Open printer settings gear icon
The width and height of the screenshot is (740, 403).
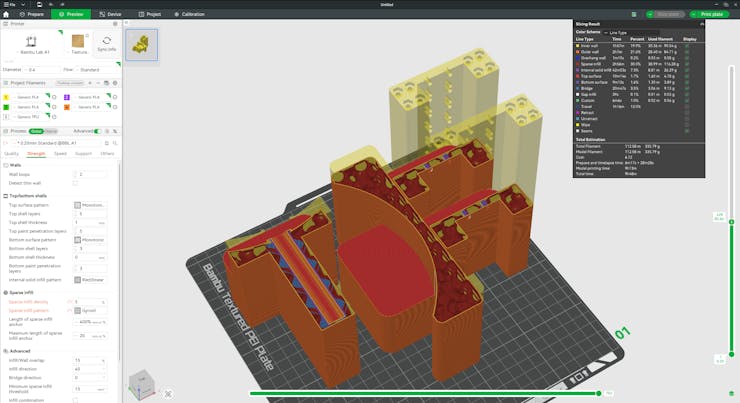[x=115, y=23]
